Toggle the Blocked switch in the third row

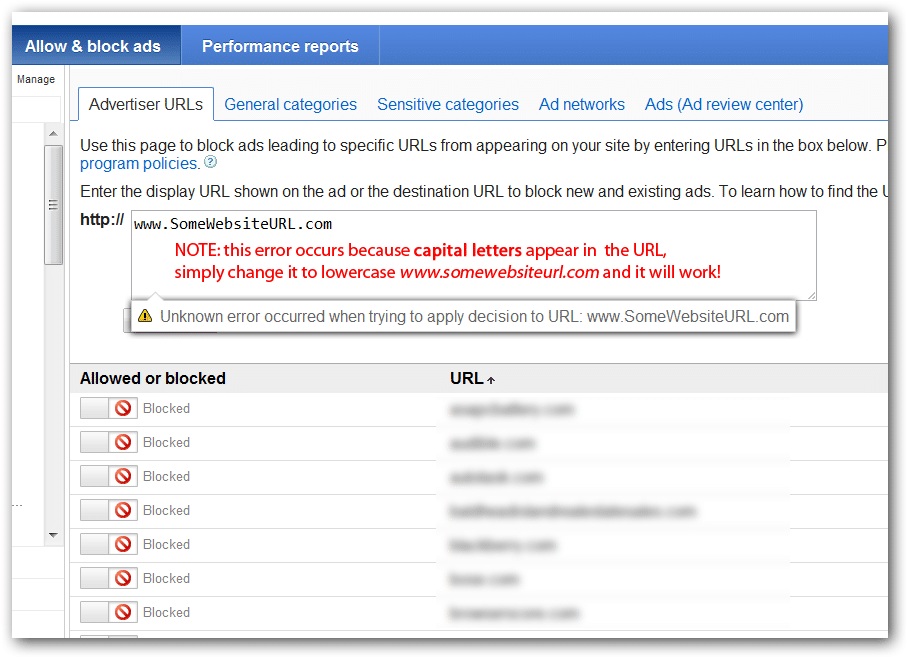(x=96, y=476)
